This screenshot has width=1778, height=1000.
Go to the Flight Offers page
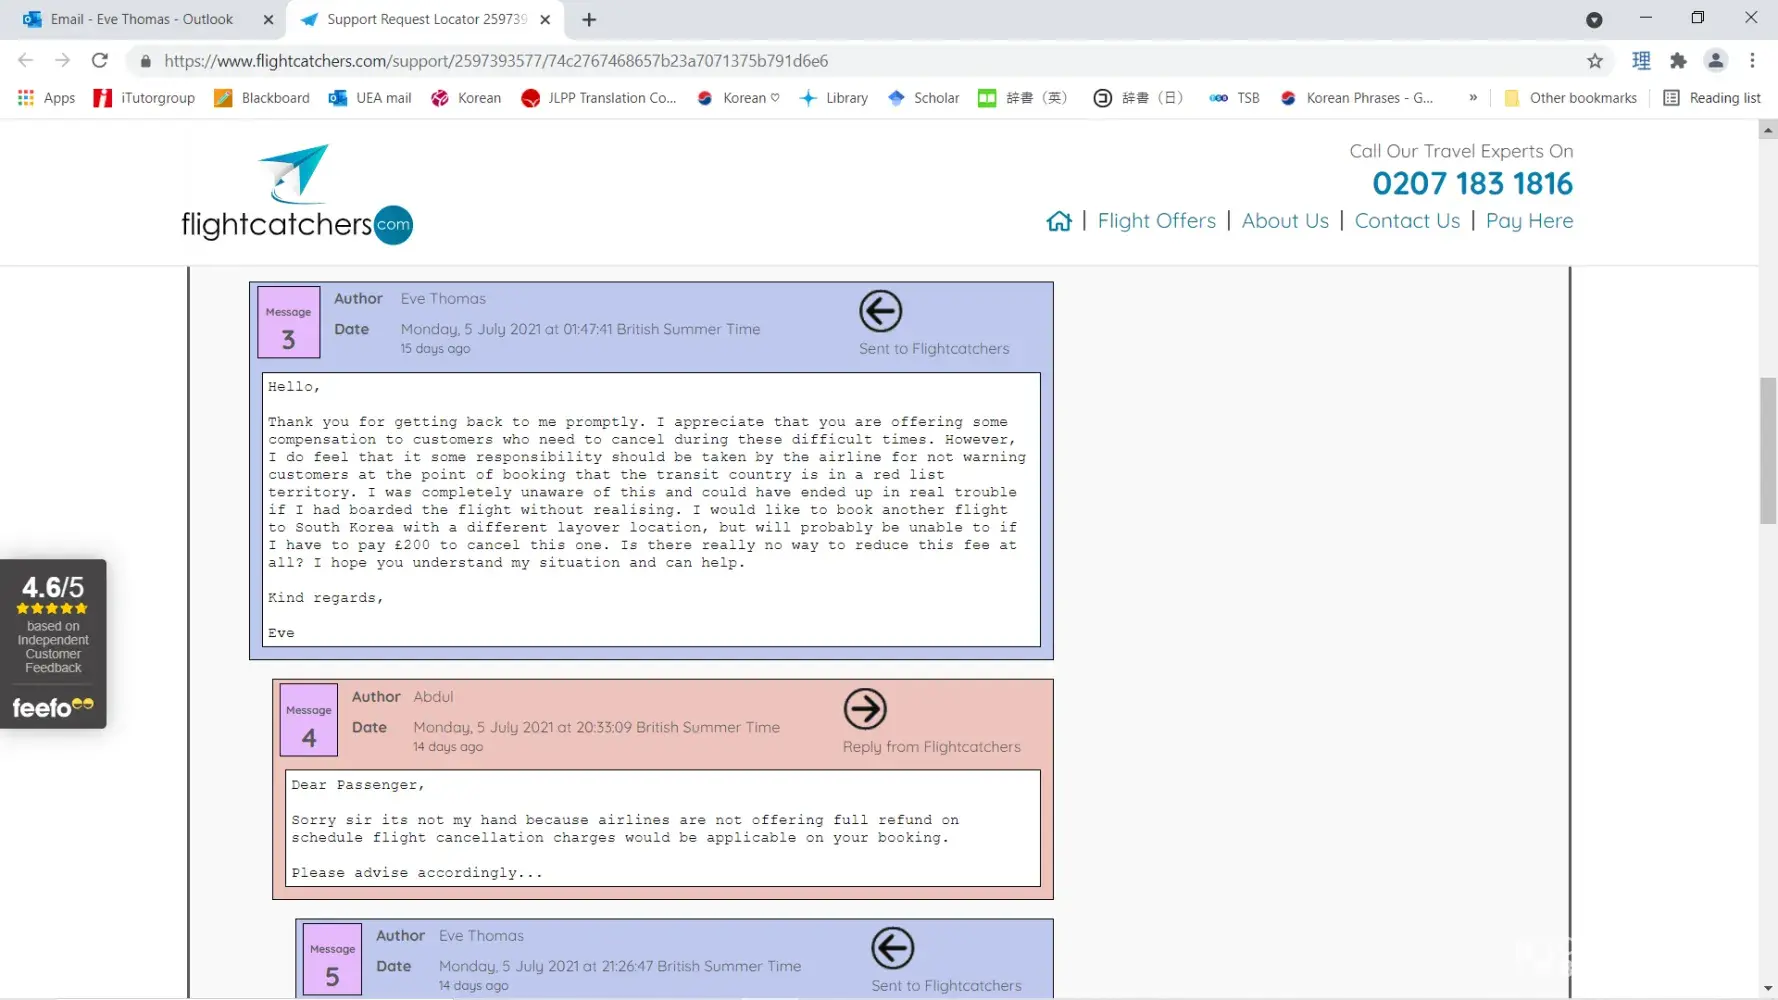[x=1156, y=221]
